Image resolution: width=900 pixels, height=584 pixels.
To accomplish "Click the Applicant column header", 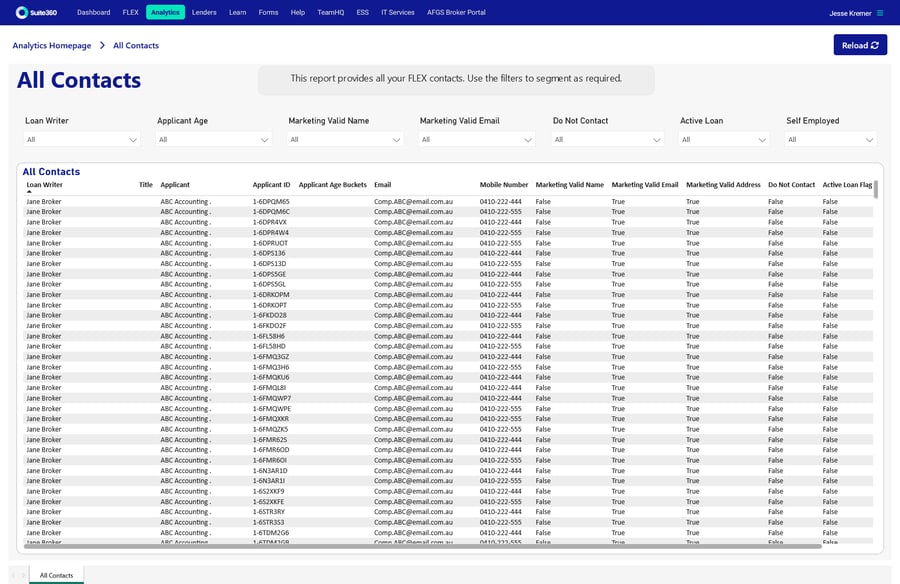I will (175, 184).
